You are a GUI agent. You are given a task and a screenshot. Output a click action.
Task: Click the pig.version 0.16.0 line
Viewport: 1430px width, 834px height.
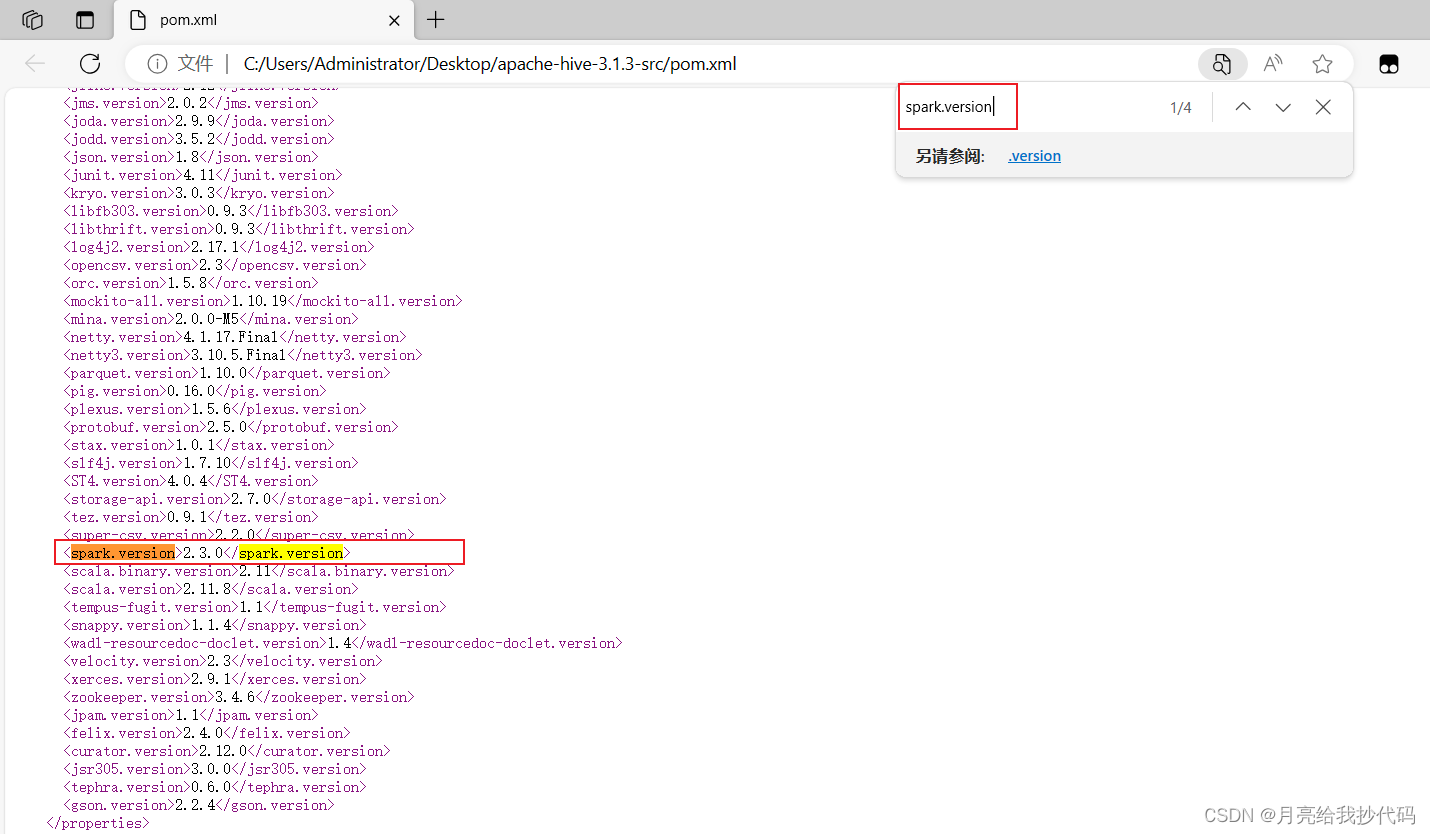click(x=195, y=391)
